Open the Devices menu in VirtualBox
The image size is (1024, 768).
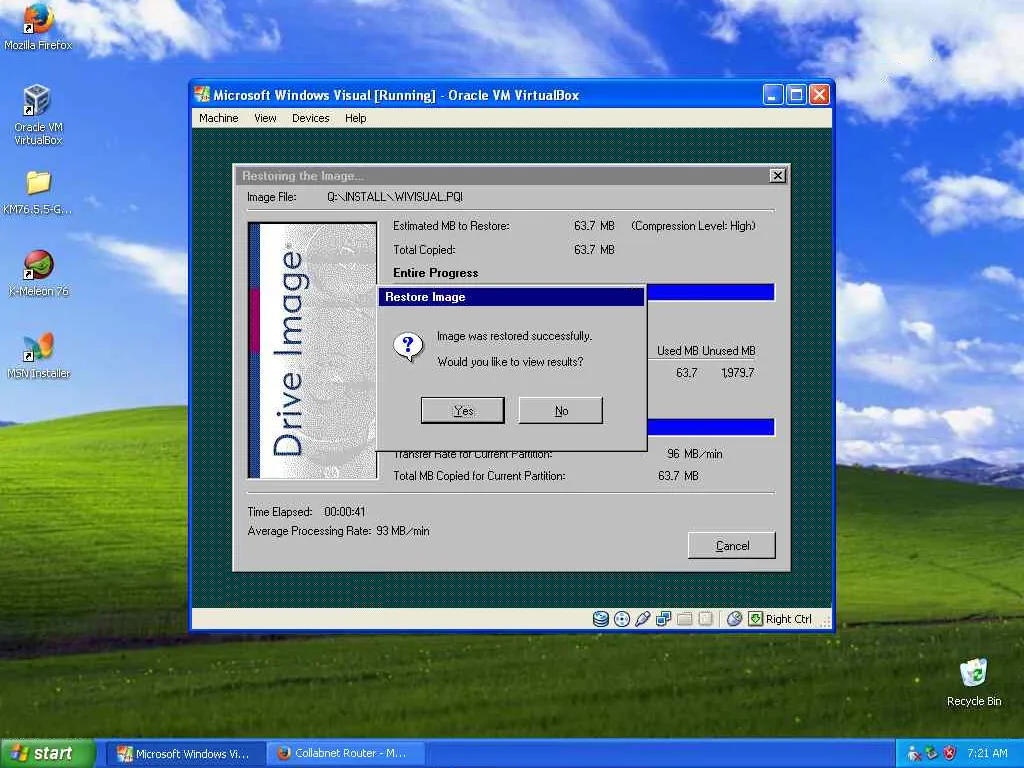[311, 118]
